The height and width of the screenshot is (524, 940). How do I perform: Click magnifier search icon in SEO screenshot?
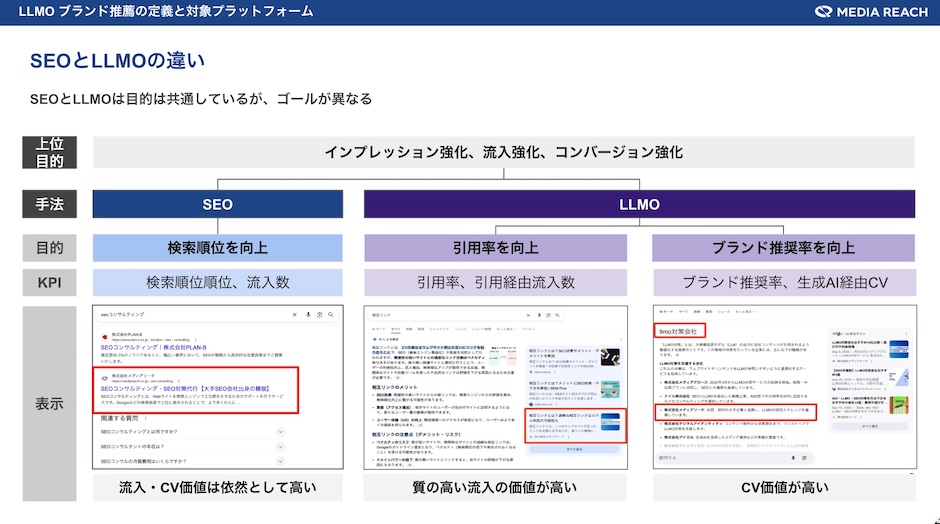[x=330, y=315]
